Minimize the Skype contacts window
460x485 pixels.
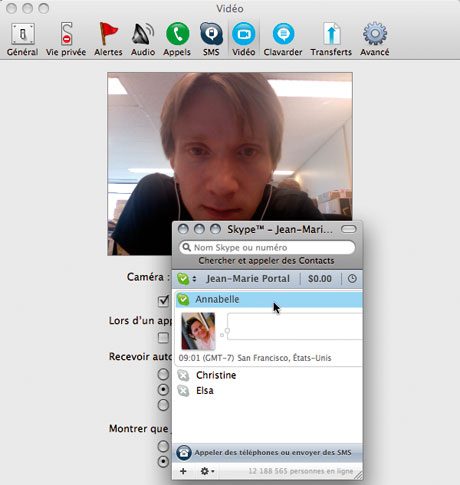(x=199, y=229)
